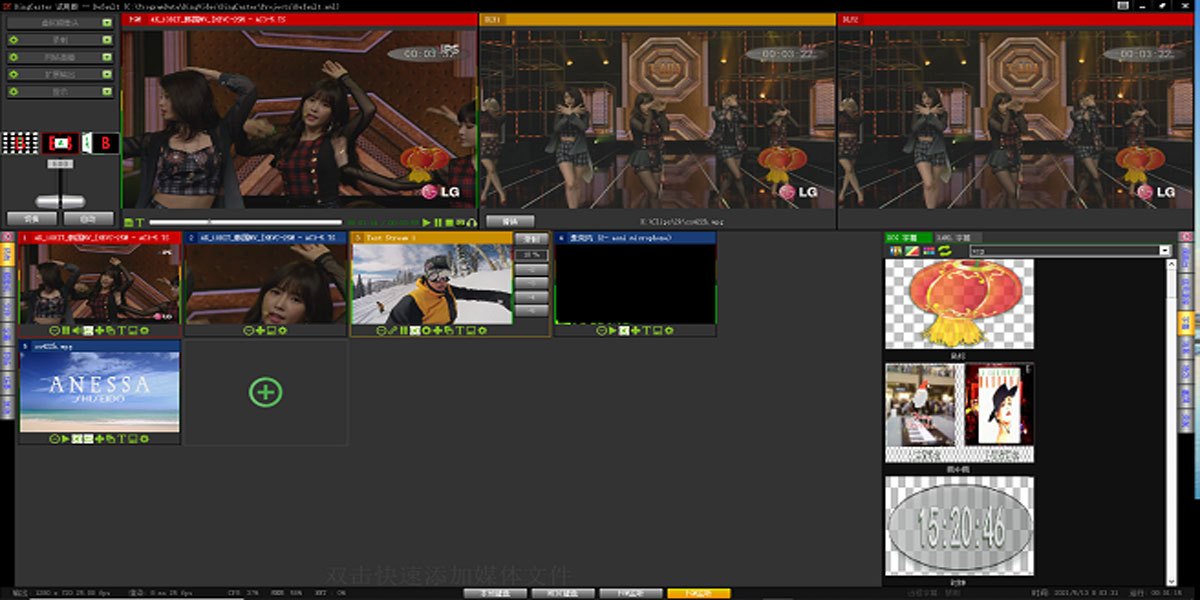Pause playback in the program monitor
Image resolution: width=1200 pixels, height=600 pixels.
click(x=438, y=222)
